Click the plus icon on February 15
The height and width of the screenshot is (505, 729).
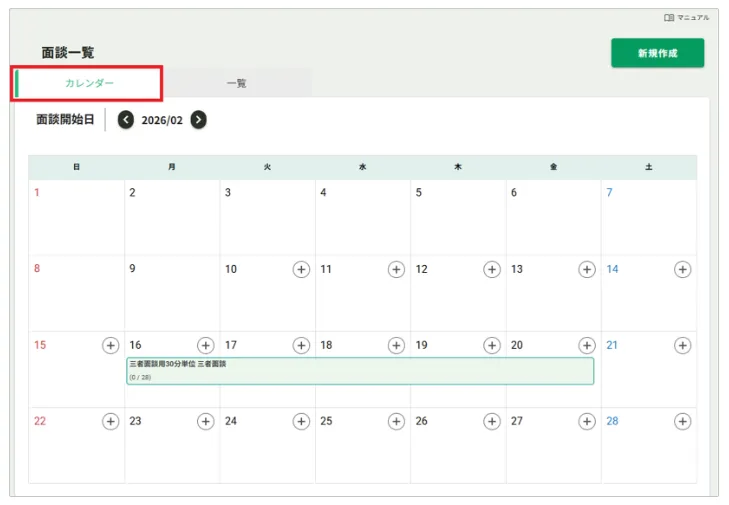pyautogui.click(x=111, y=345)
